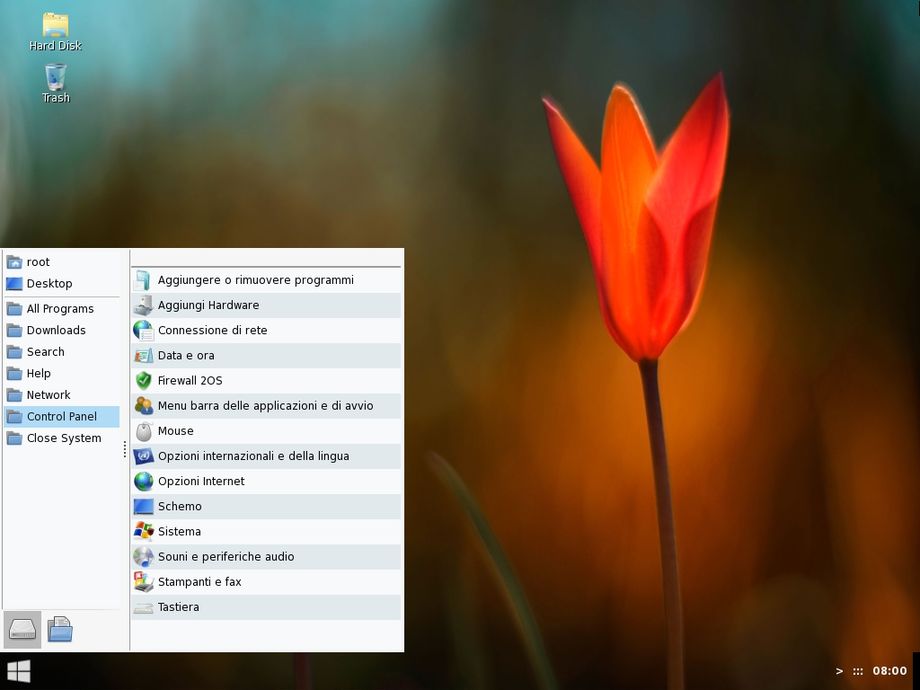
Task: Click the Firewall 2OS shield icon
Action: (x=143, y=380)
